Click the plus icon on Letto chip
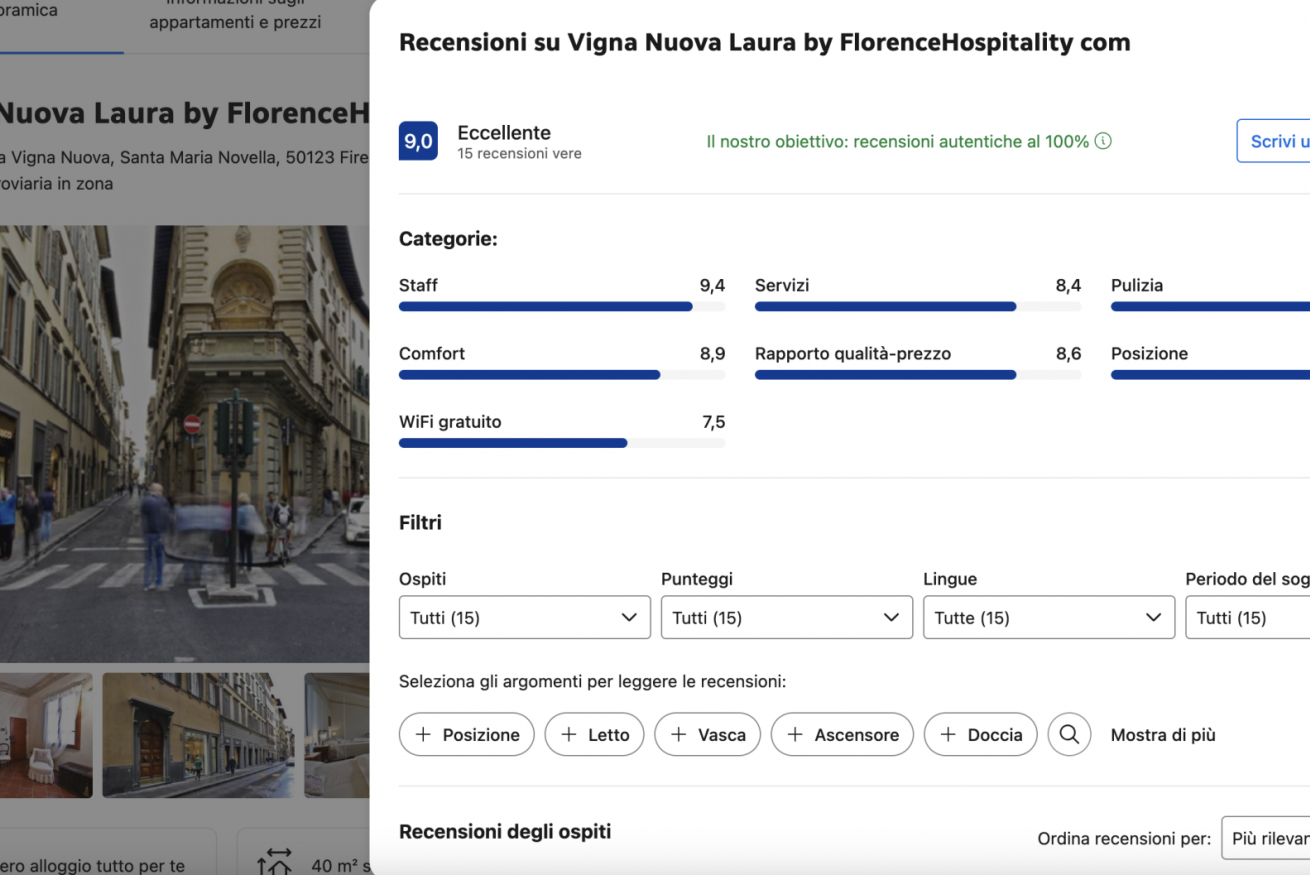The width and height of the screenshot is (1310, 875). (569, 735)
